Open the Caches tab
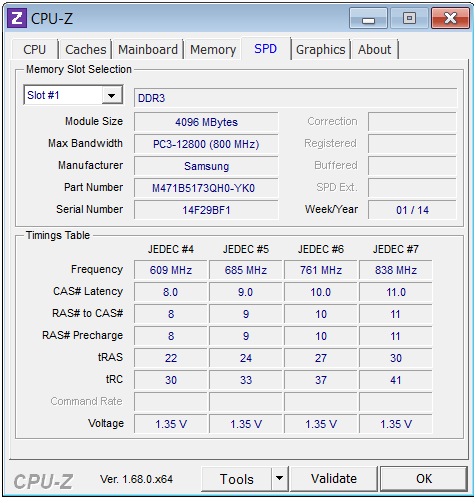This screenshot has height=498, width=474. point(86,50)
